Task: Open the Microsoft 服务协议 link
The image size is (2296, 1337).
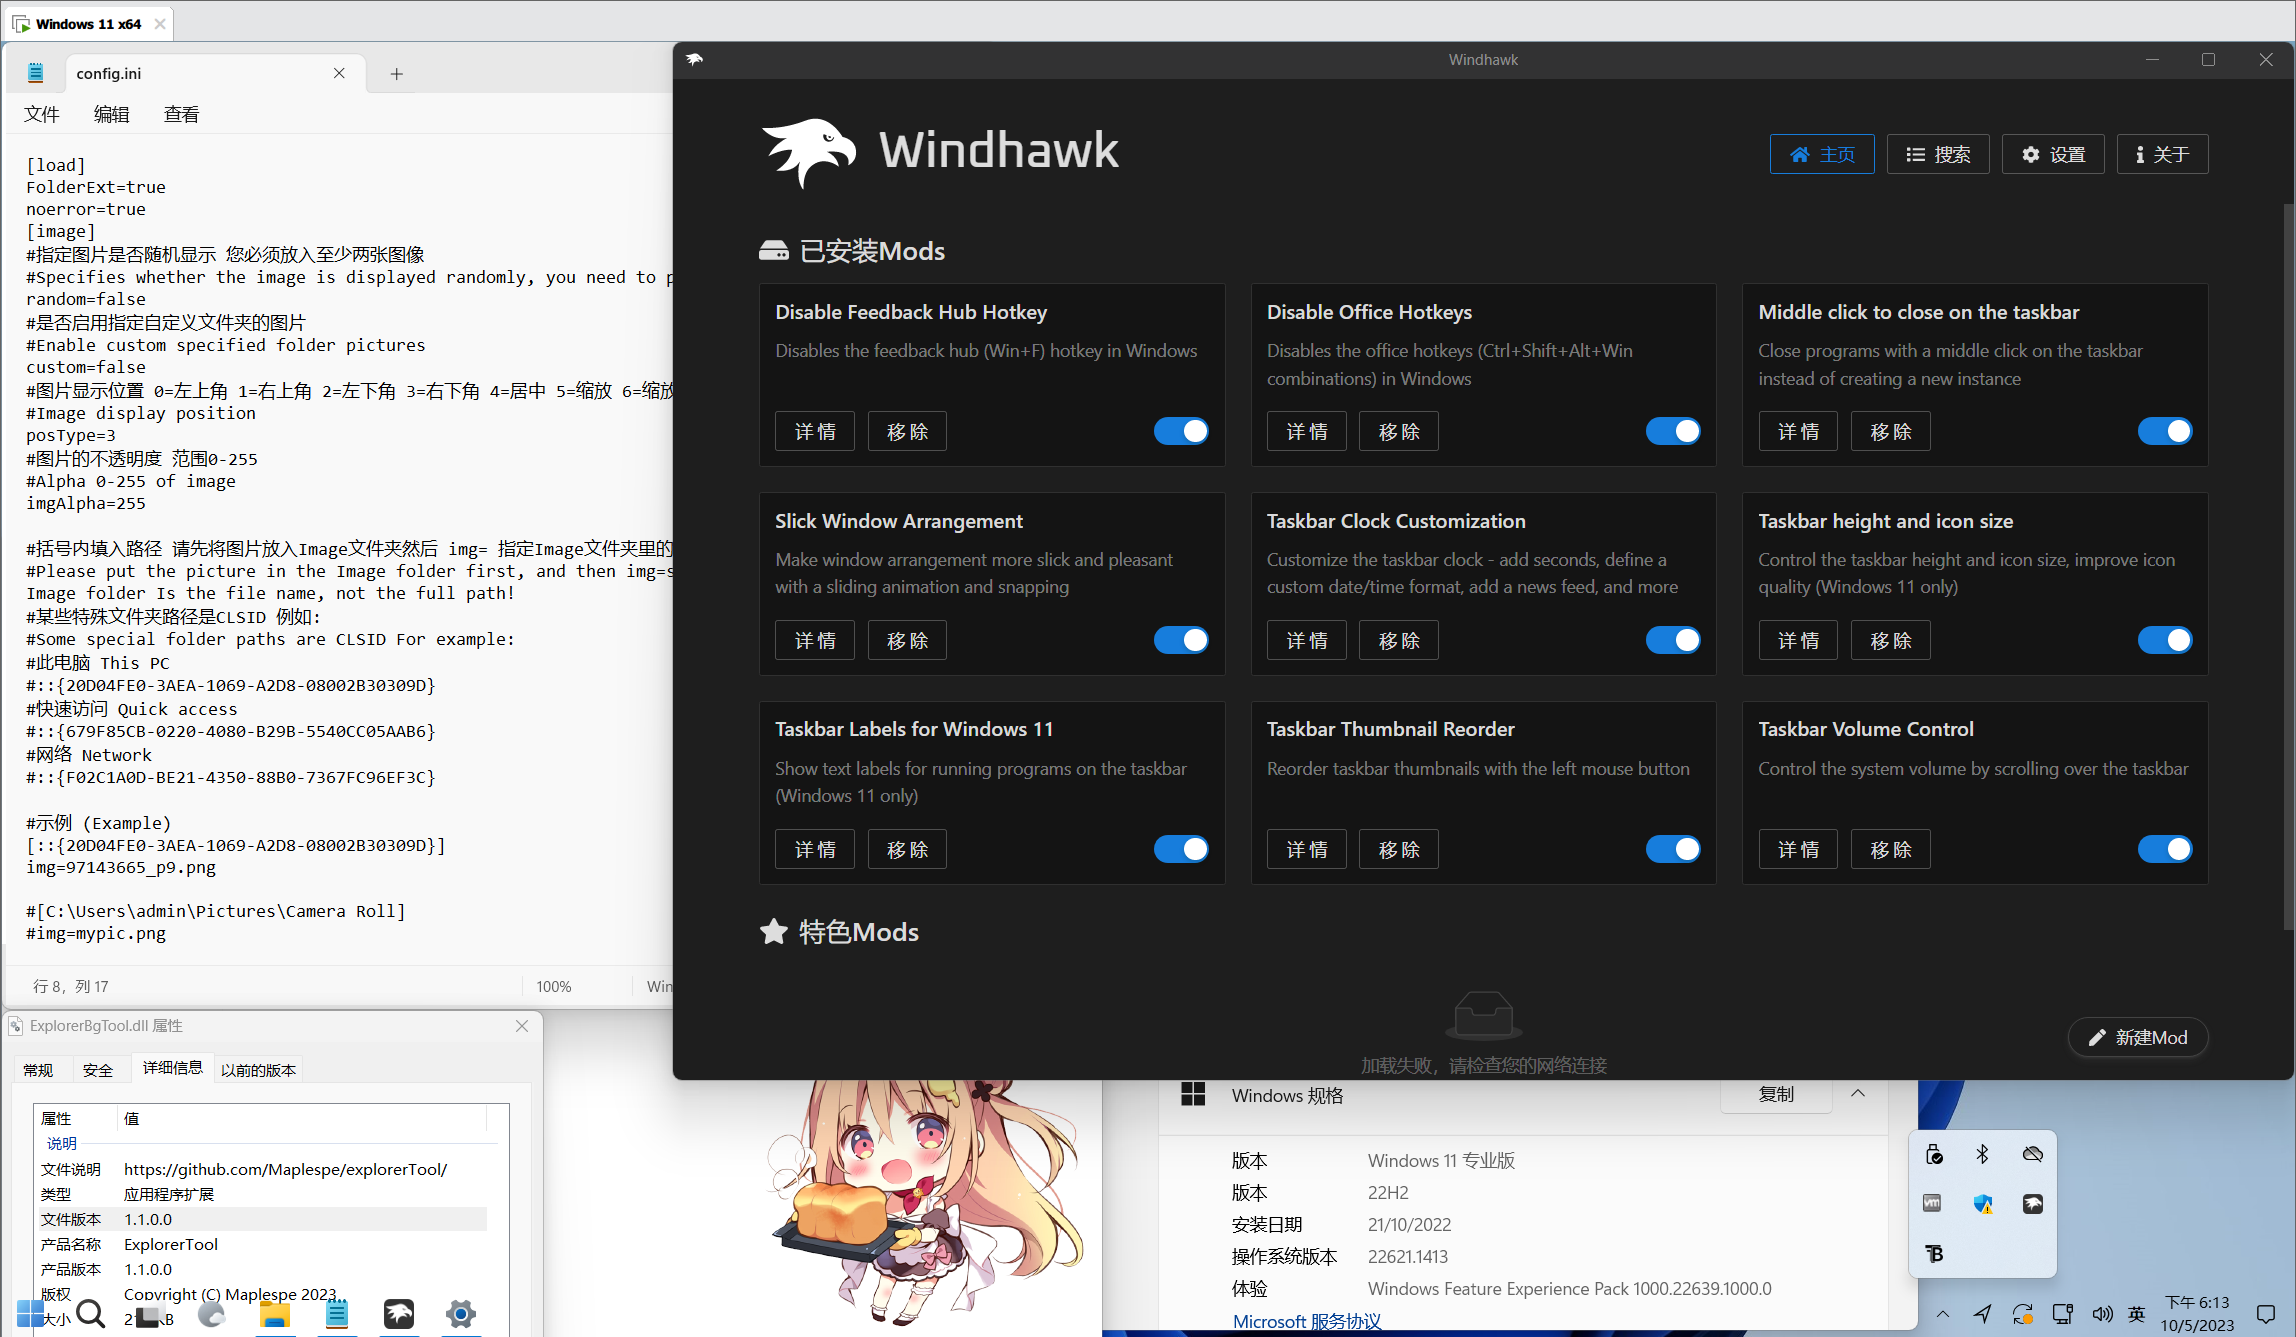Action: tap(1306, 1321)
